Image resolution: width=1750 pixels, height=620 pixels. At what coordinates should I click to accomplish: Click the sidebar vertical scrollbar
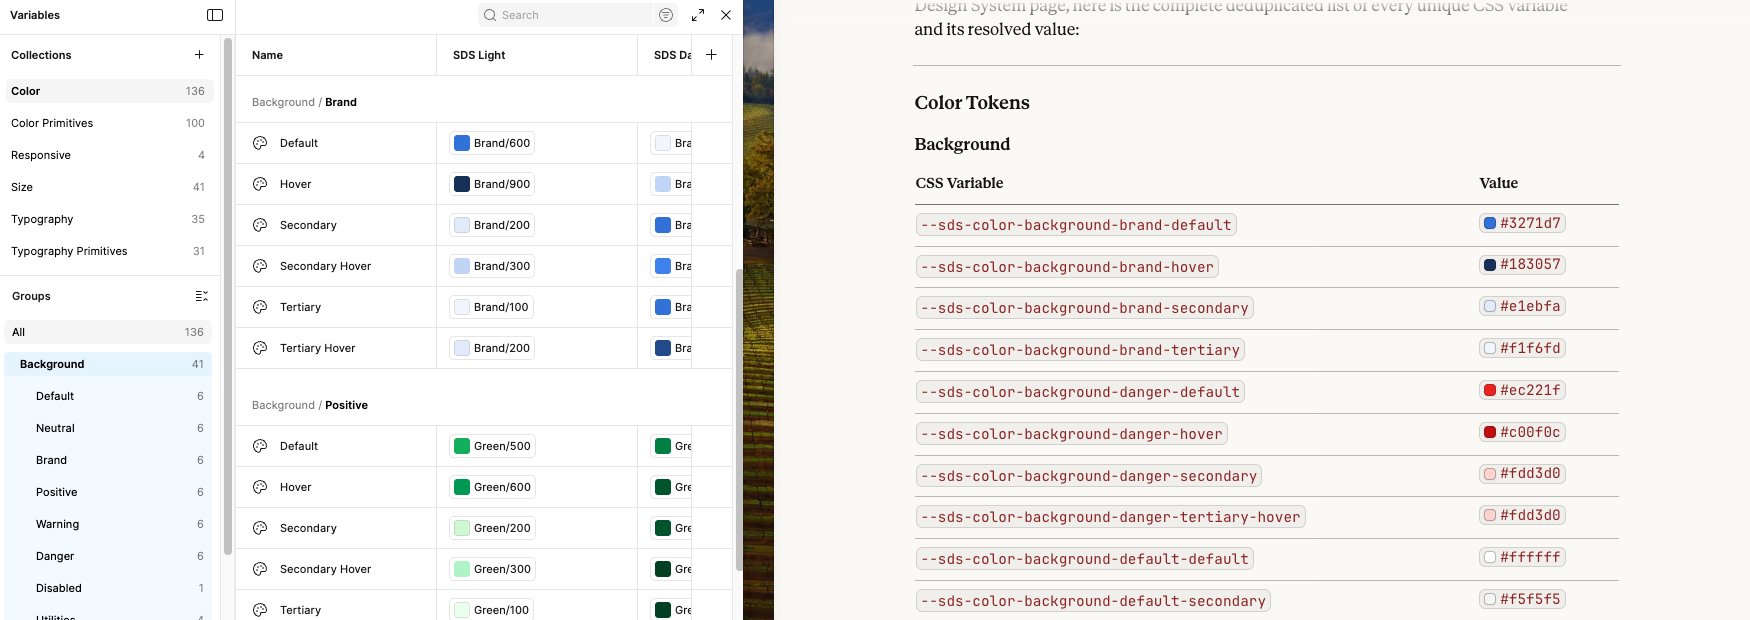pyautogui.click(x=228, y=296)
